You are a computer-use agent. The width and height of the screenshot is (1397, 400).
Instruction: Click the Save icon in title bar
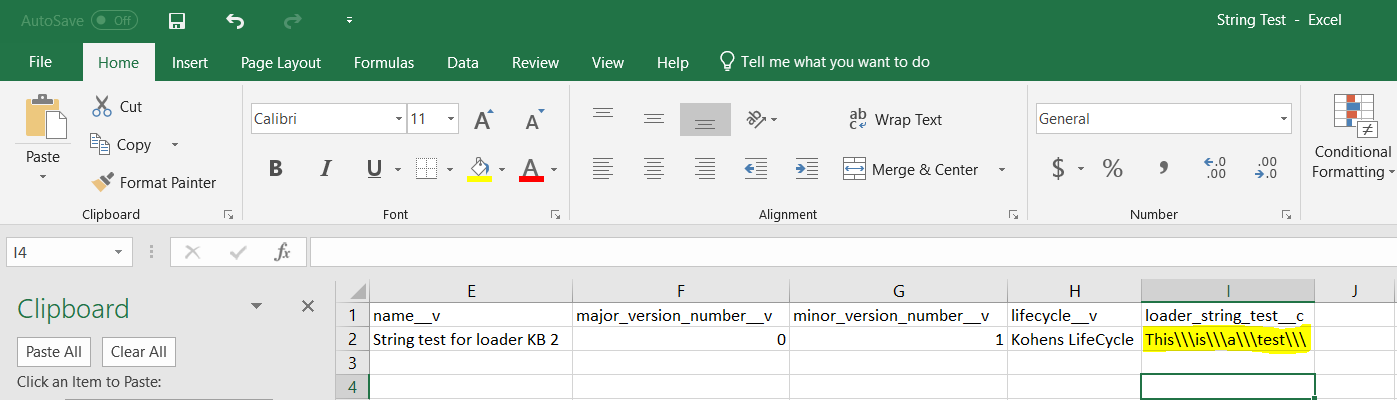(177, 21)
